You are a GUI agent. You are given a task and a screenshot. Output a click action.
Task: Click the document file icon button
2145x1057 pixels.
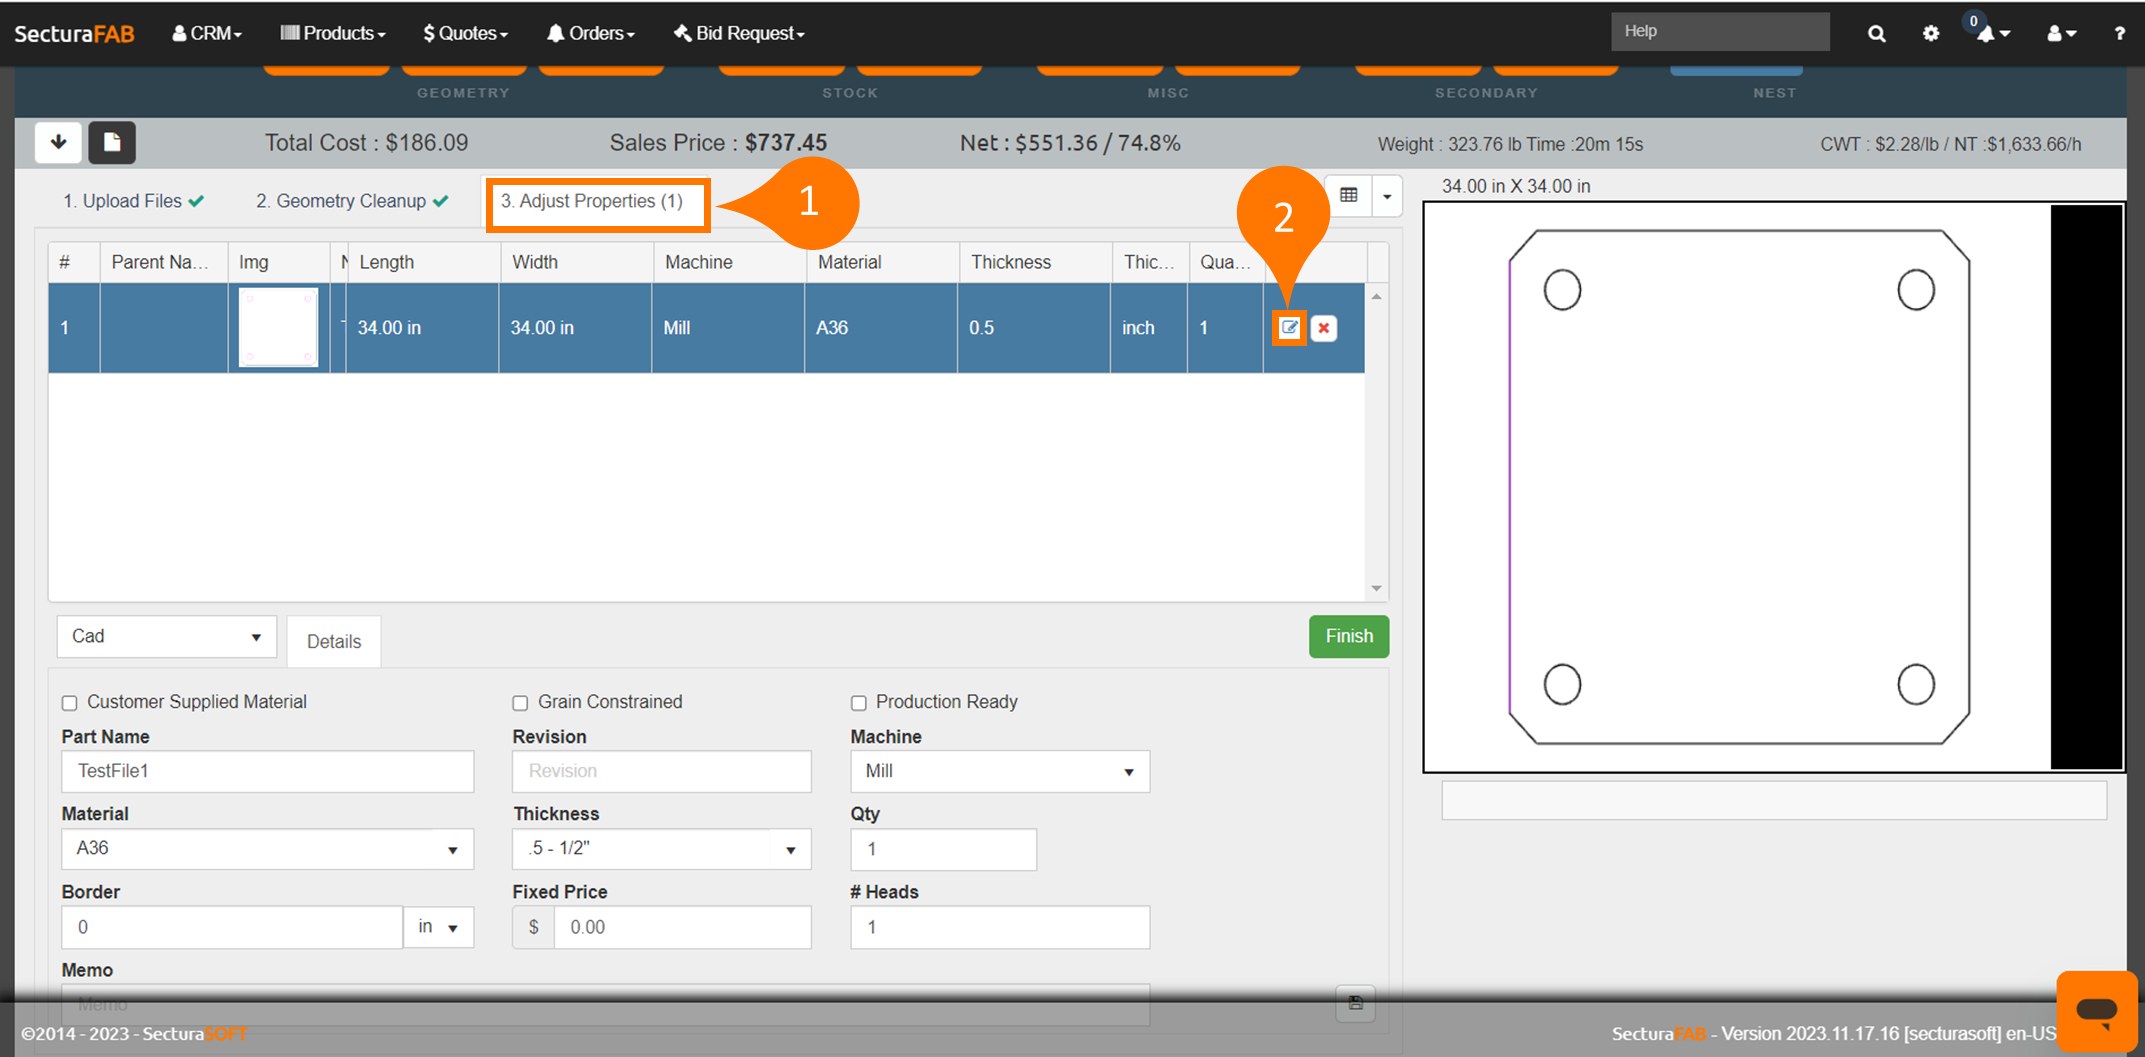112,142
